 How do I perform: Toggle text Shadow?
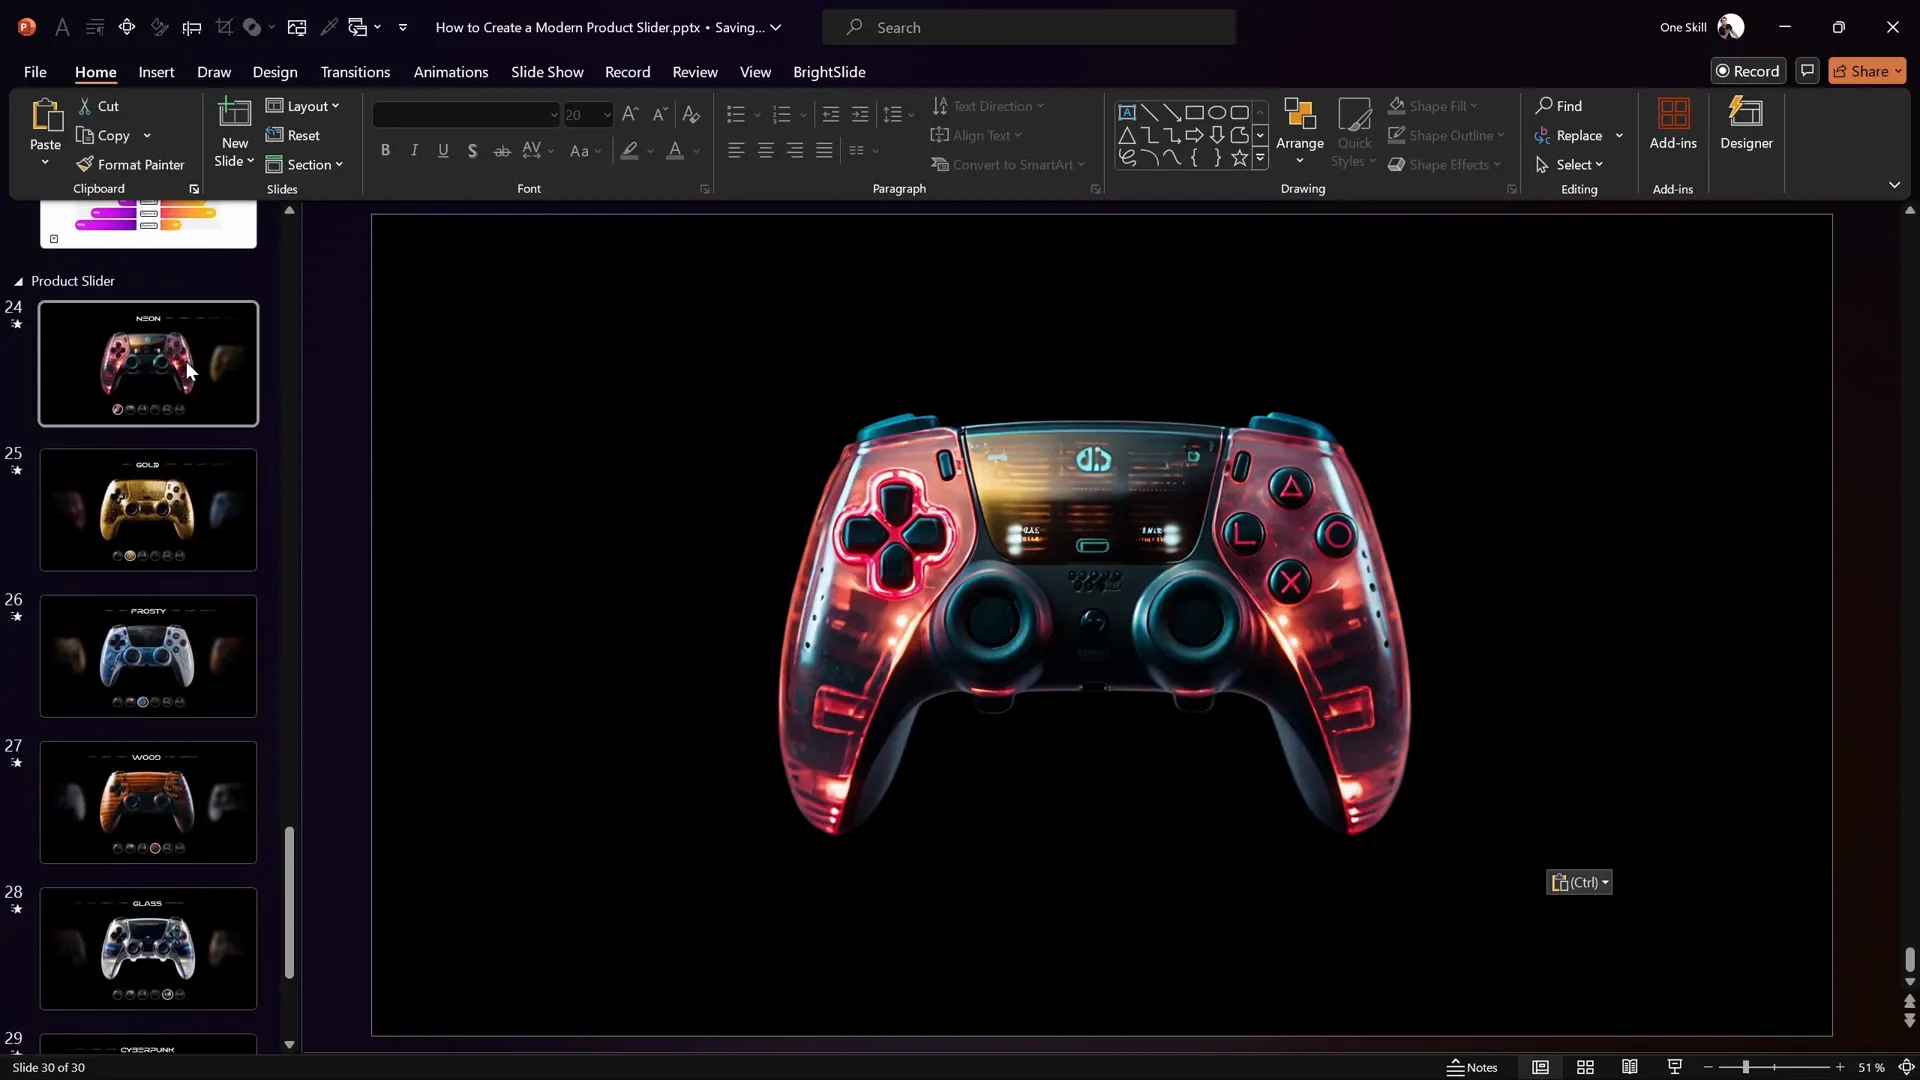coord(472,150)
